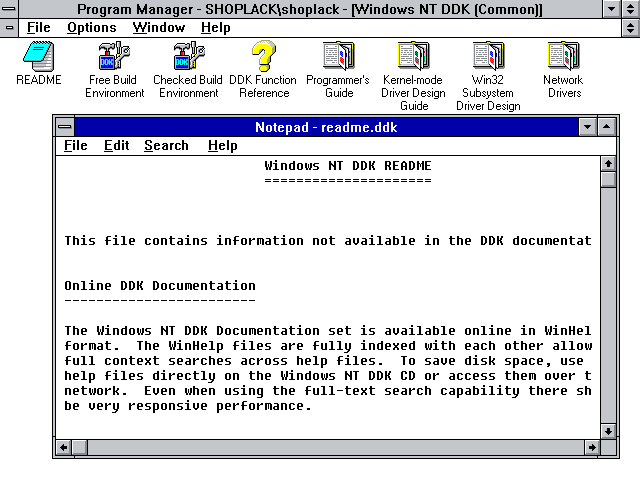Open Program Manager's Window menu
640x480 pixels.
159,28
